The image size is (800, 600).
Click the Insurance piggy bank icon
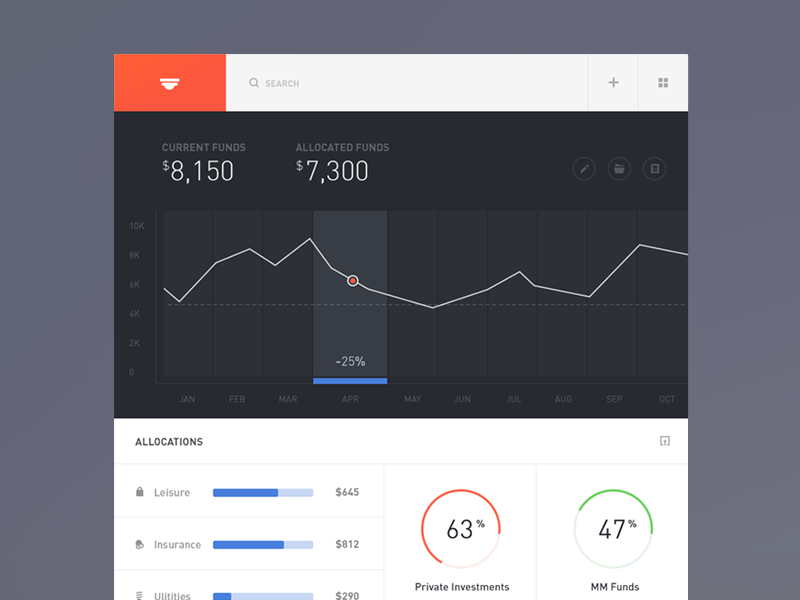click(x=140, y=545)
